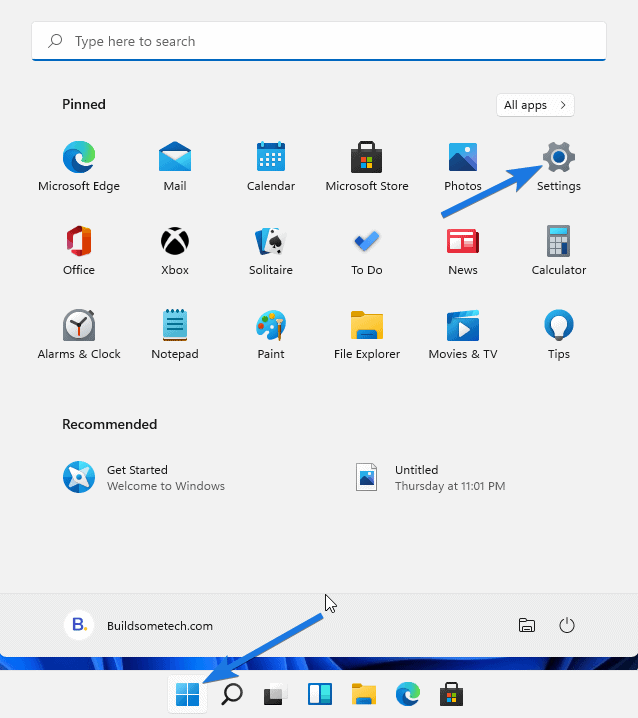Open Microsoft Store from the taskbar

pyautogui.click(x=452, y=694)
